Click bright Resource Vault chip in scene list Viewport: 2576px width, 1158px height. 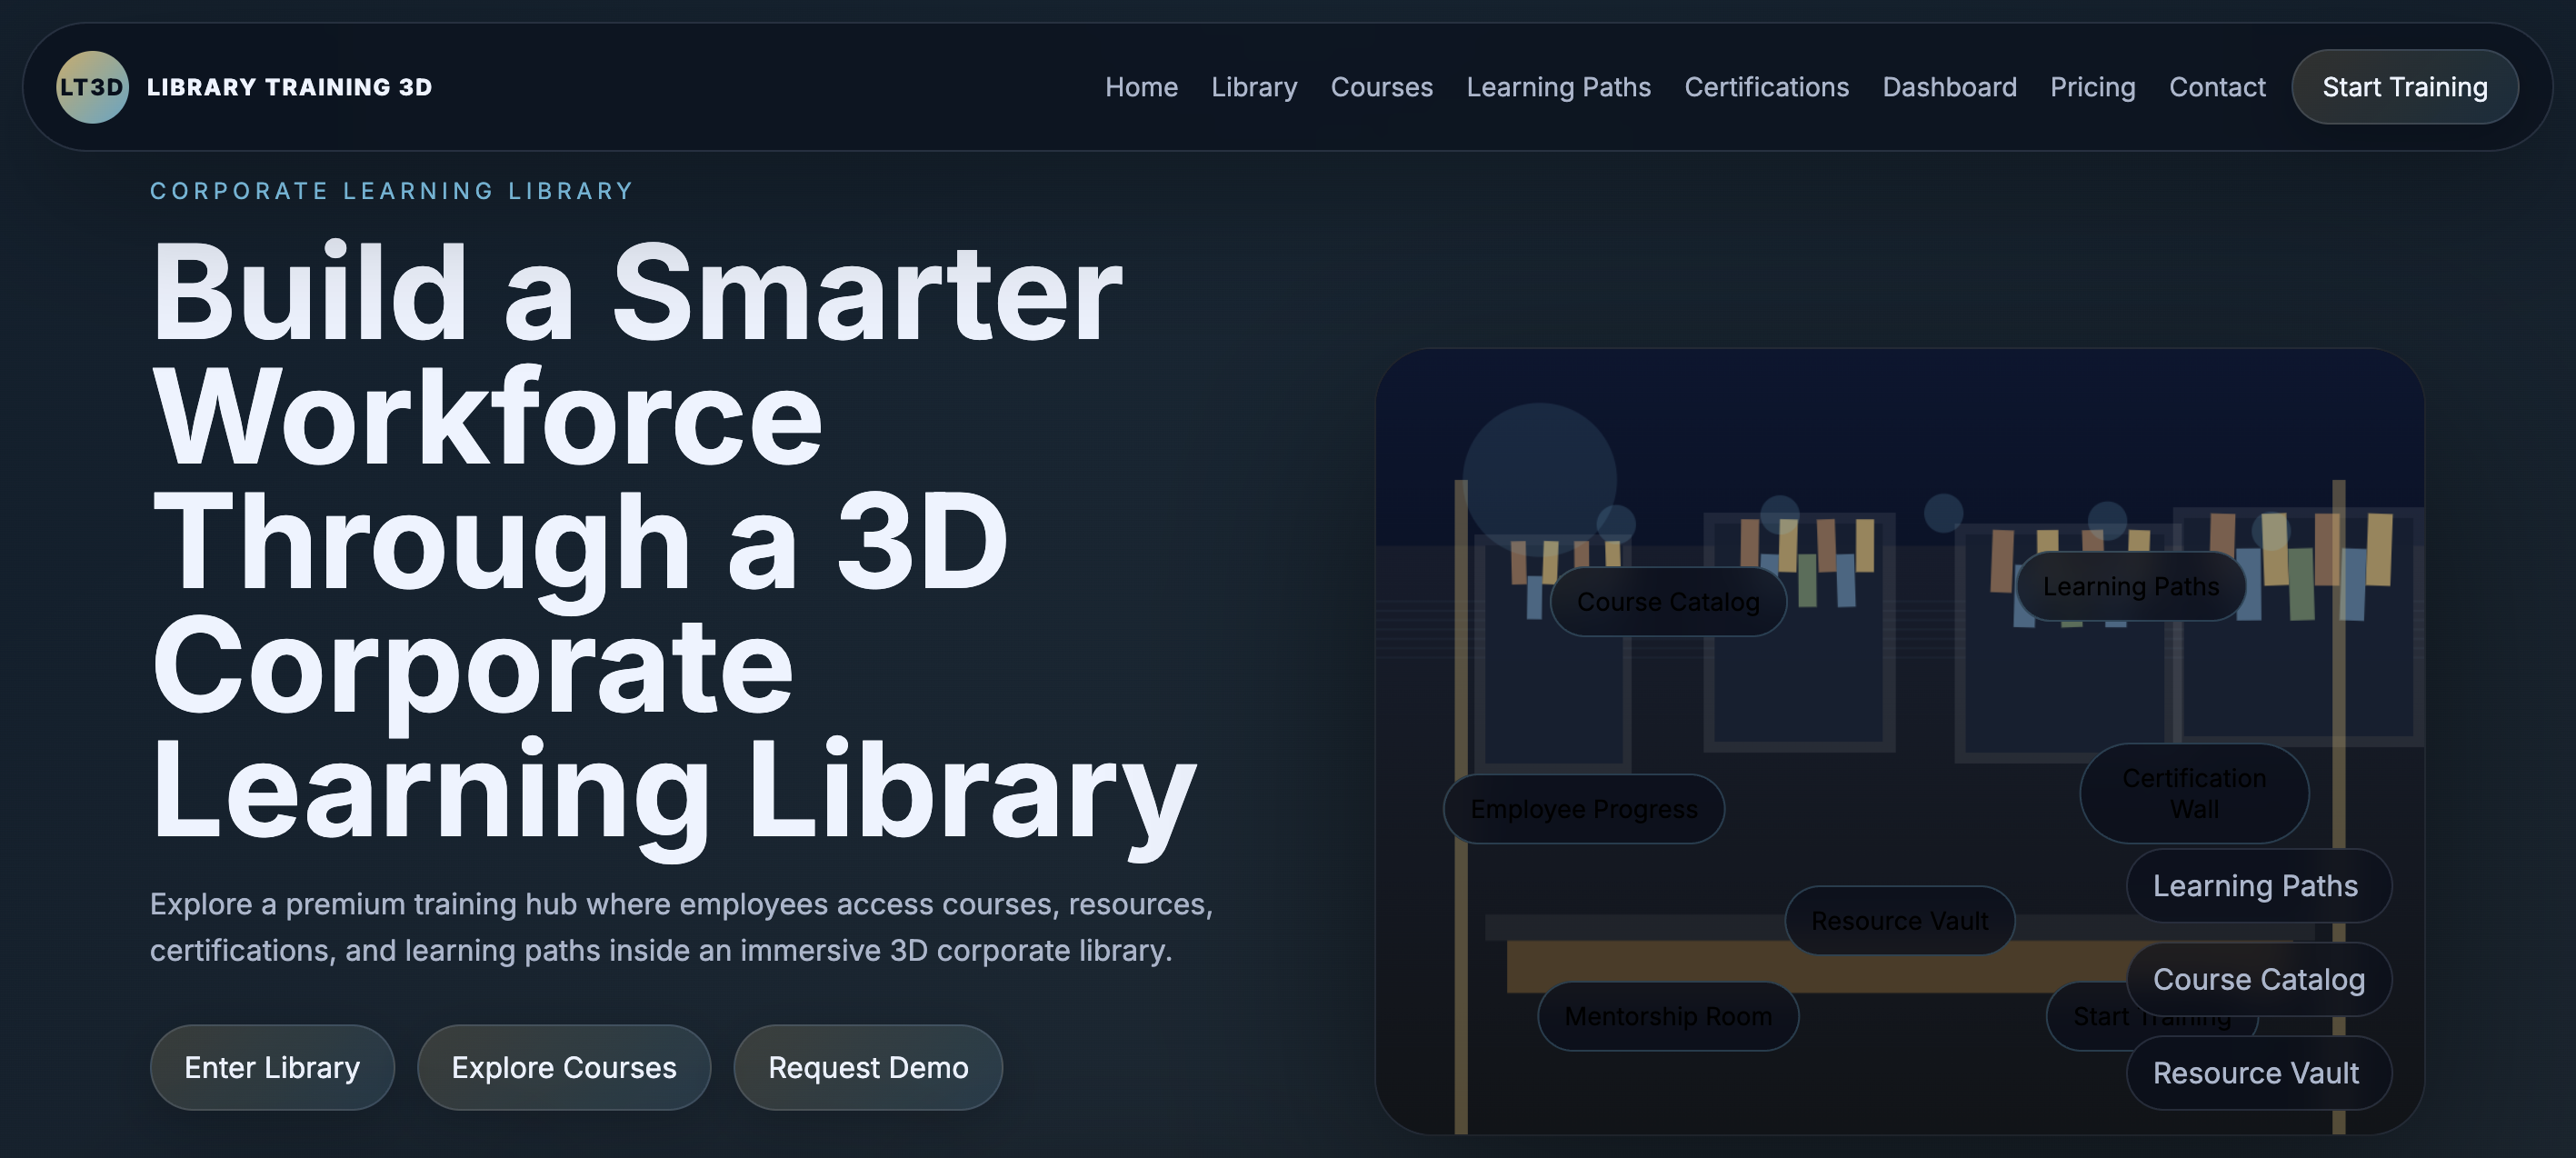coord(2258,1073)
